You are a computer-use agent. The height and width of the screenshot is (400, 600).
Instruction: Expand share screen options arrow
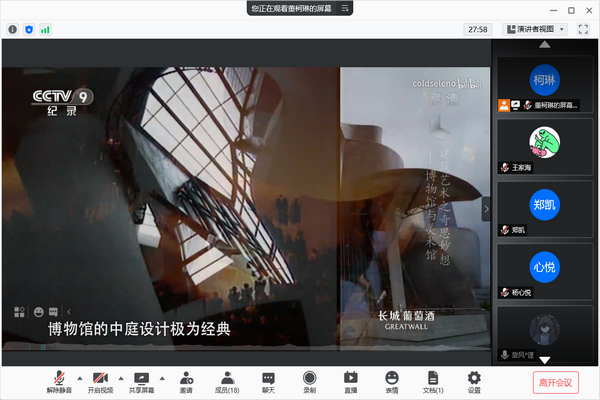[162, 379]
